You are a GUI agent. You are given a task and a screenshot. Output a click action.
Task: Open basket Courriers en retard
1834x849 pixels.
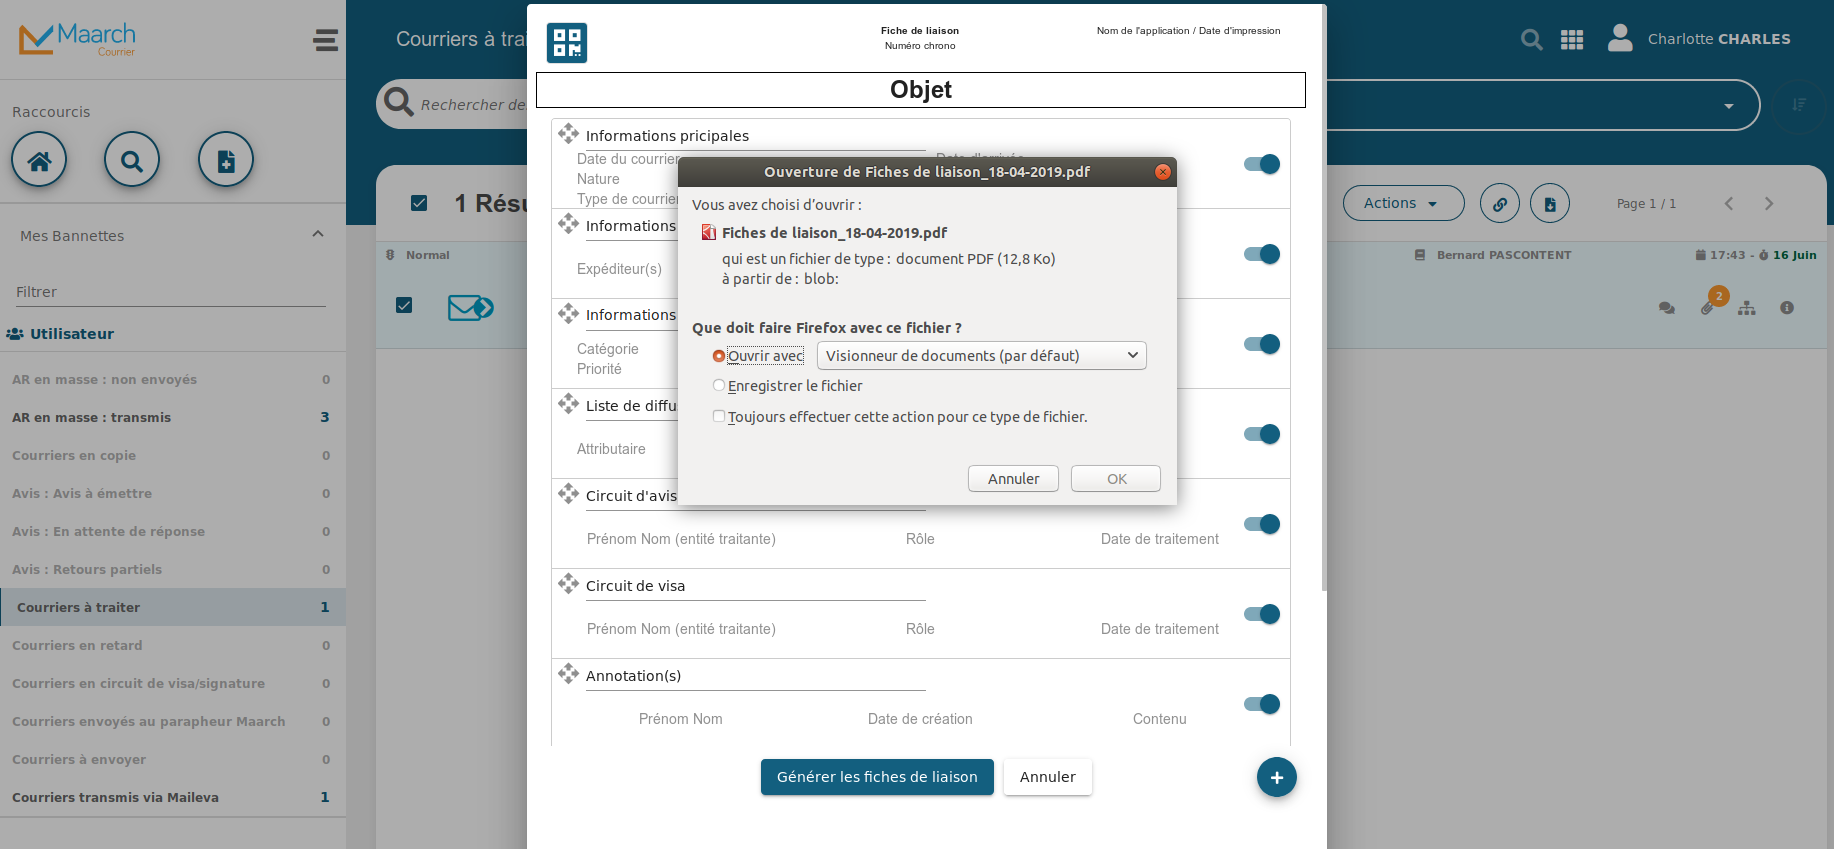click(173, 646)
